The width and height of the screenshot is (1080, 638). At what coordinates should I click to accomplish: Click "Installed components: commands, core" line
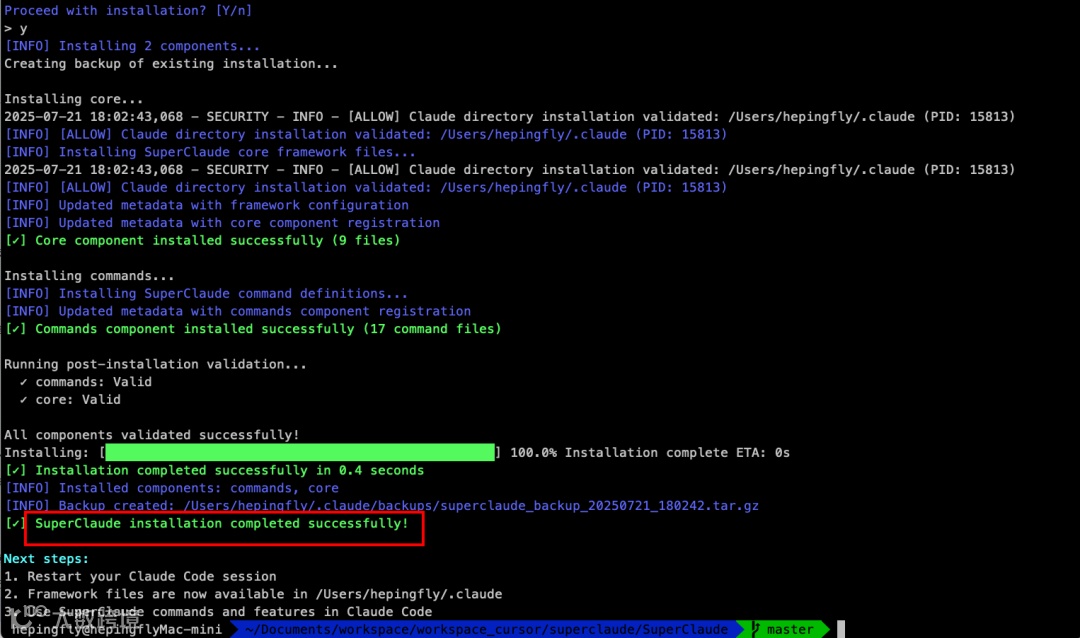(x=172, y=488)
